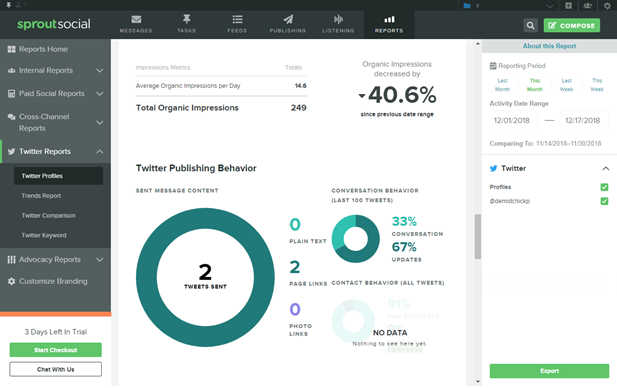Click the Export button
This screenshot has height=388, width=617.
pyautogui.click(x=549, y=371)
